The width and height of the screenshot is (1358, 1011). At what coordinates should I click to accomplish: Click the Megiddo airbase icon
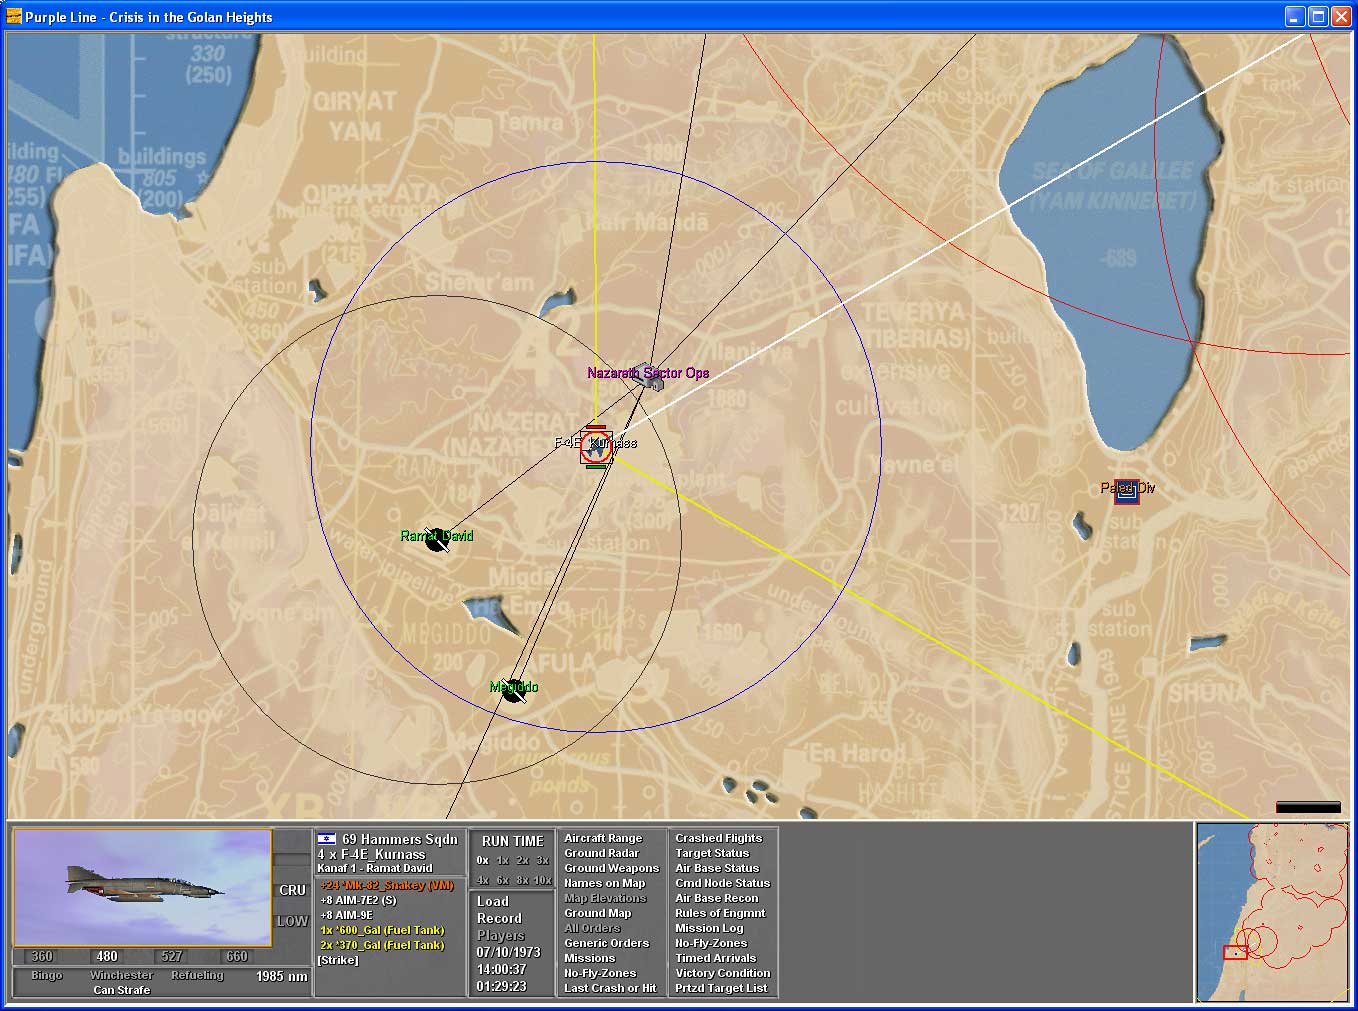[514, 690]
